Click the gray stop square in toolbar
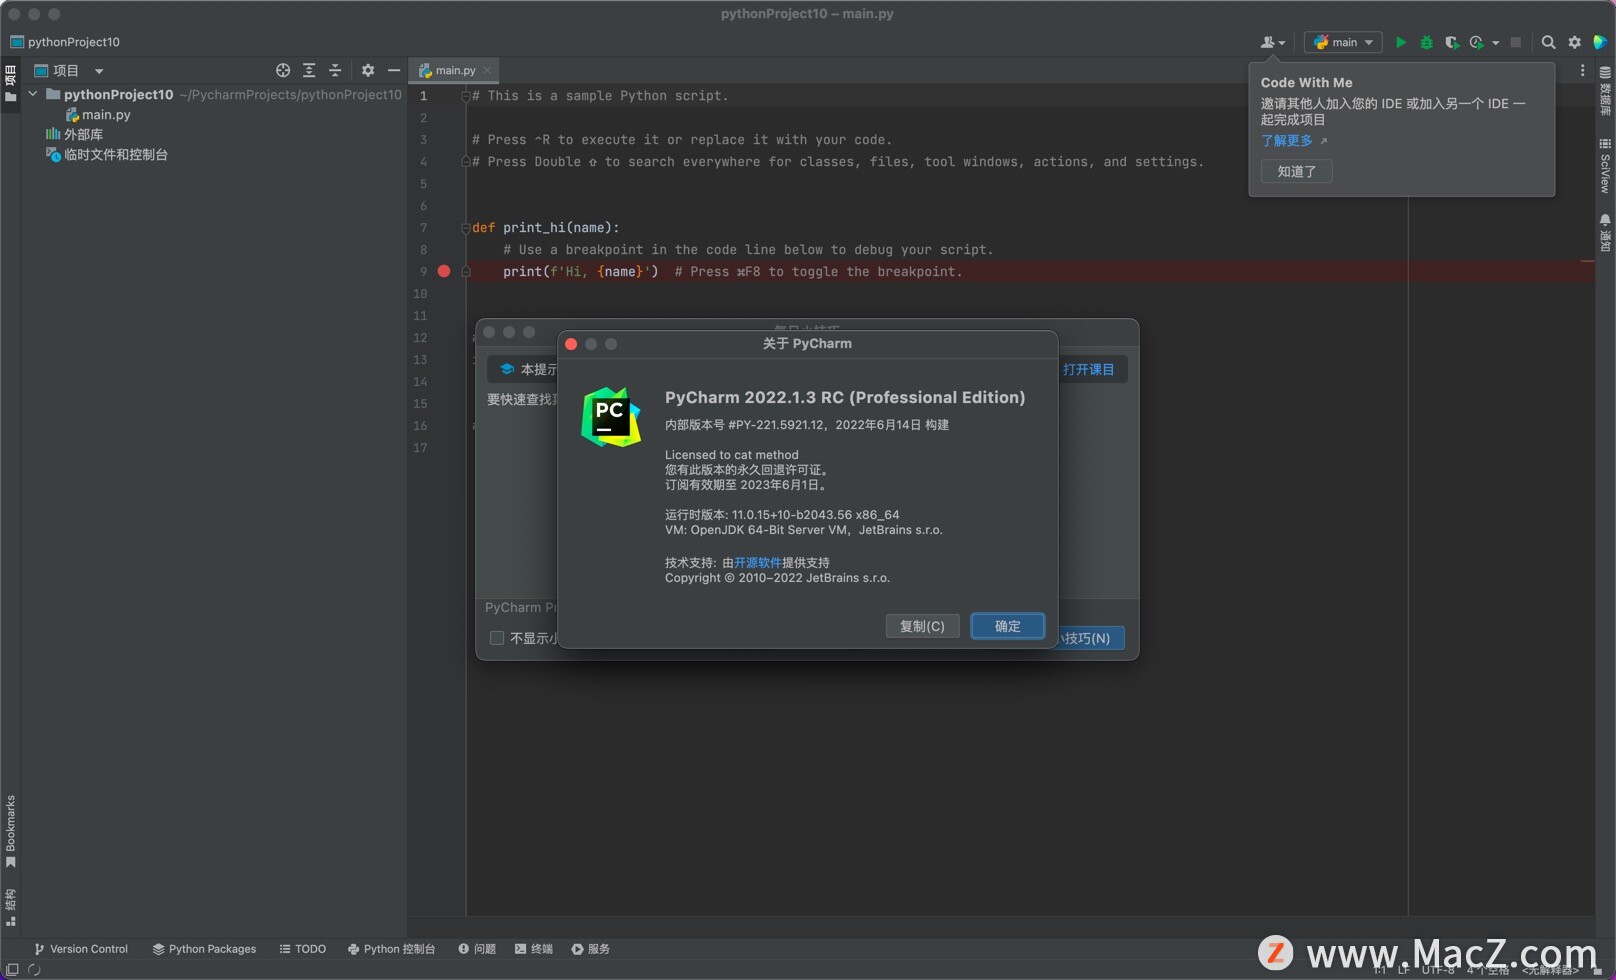The width and height of the screenshot is (1616, 980). click(1515, 42)
